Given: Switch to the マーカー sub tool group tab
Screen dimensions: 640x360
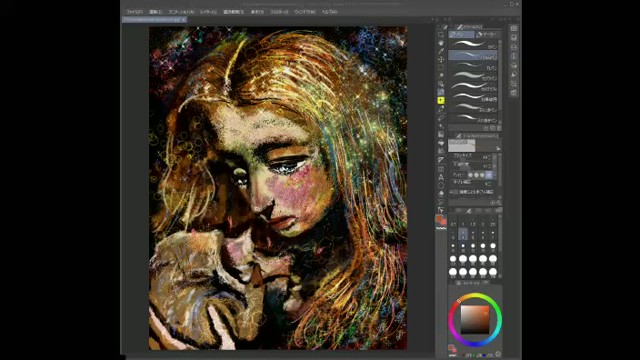Looking at the screenshot, I should (x=487, y=35).
